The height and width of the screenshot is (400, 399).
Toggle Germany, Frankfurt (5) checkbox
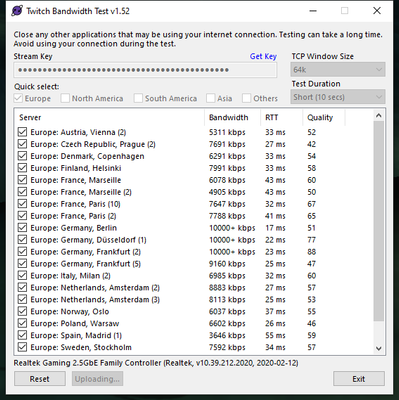point(22,264)
